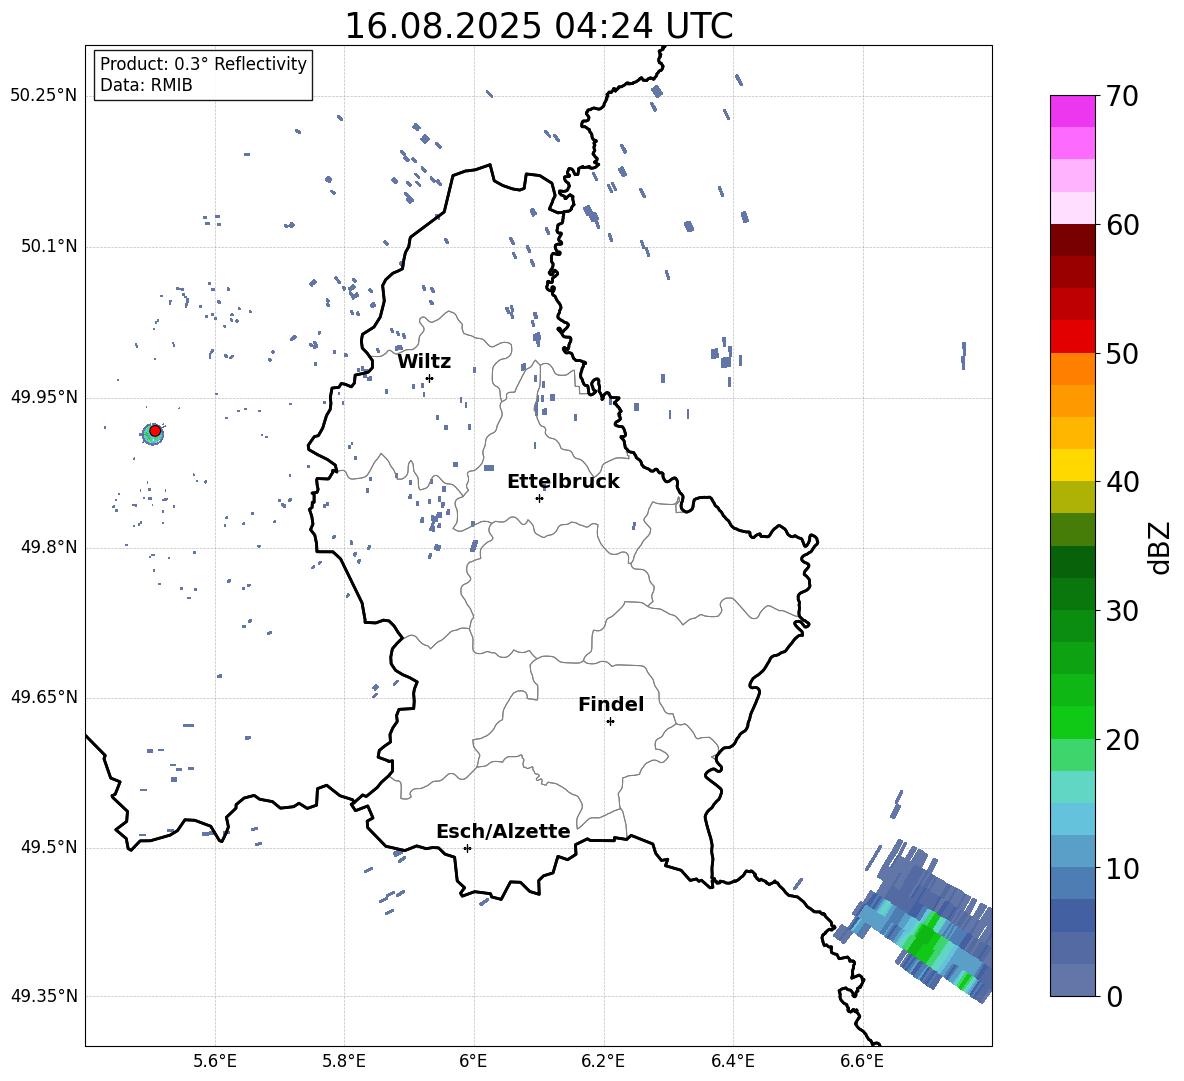Click the 50.1°N latitude label
The height and width of the screenshot is (1081, 1184).
click(x=49, y=246)
